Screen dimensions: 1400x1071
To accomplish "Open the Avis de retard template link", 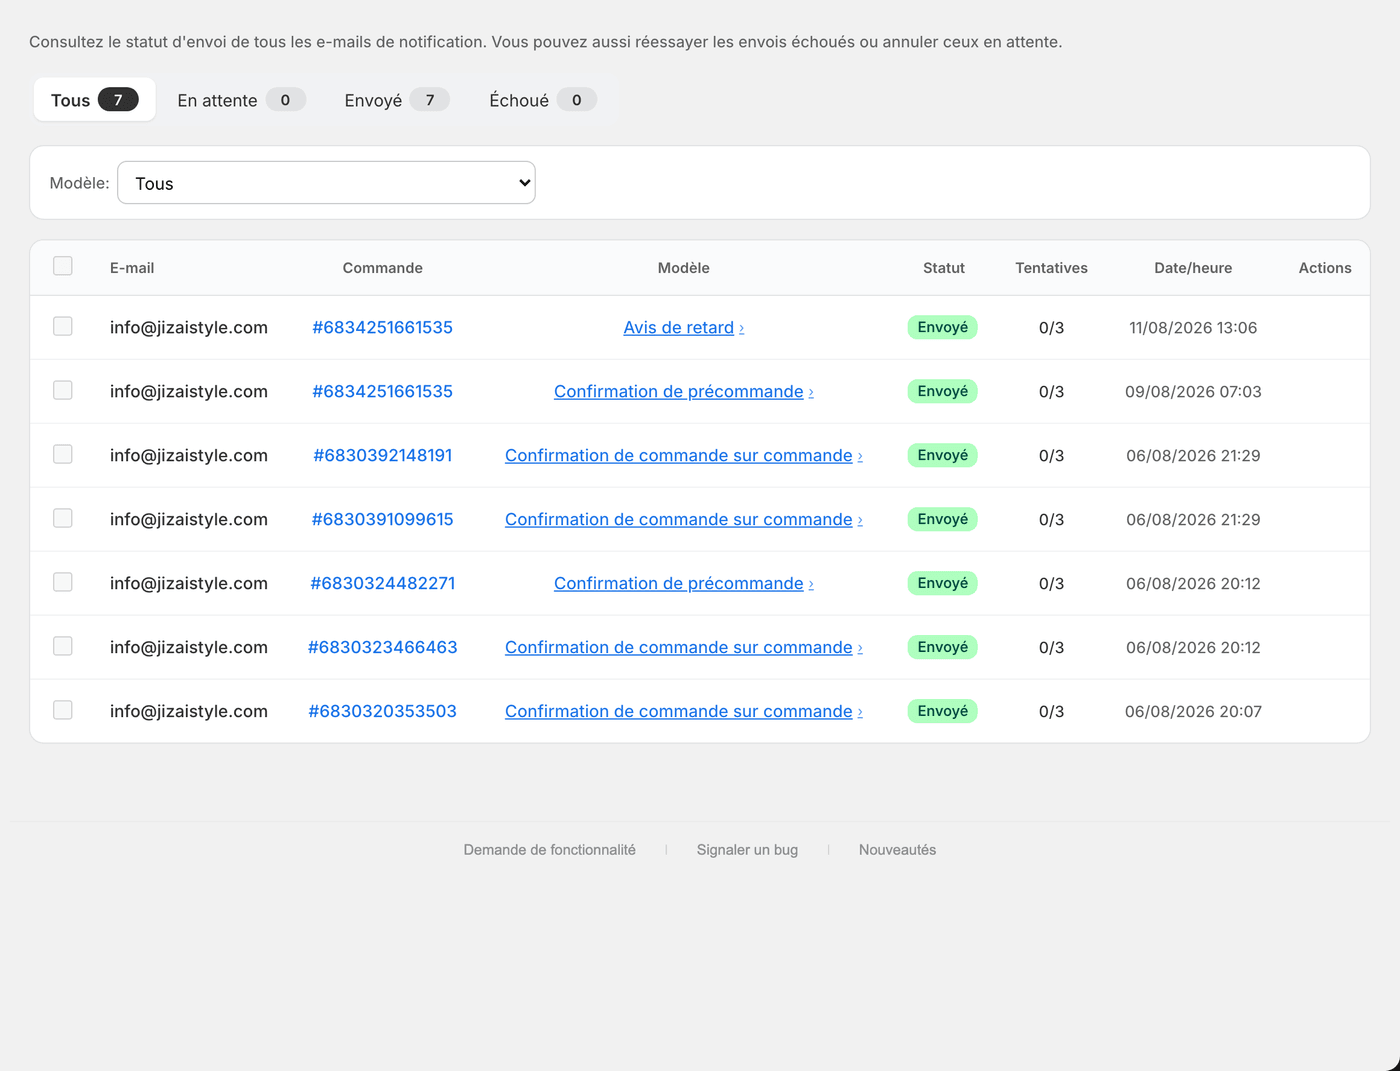I will (x=683, y=327).
